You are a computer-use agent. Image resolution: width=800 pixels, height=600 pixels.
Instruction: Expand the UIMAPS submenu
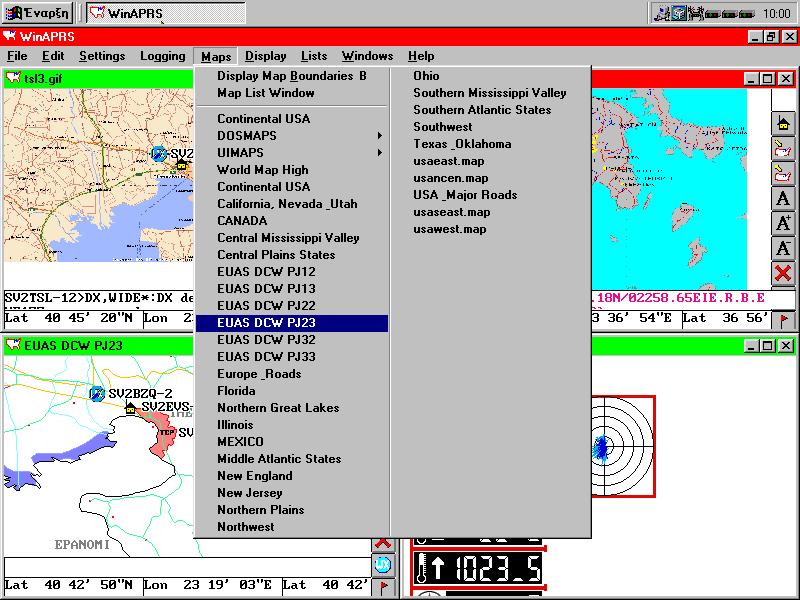pos(292,153)
